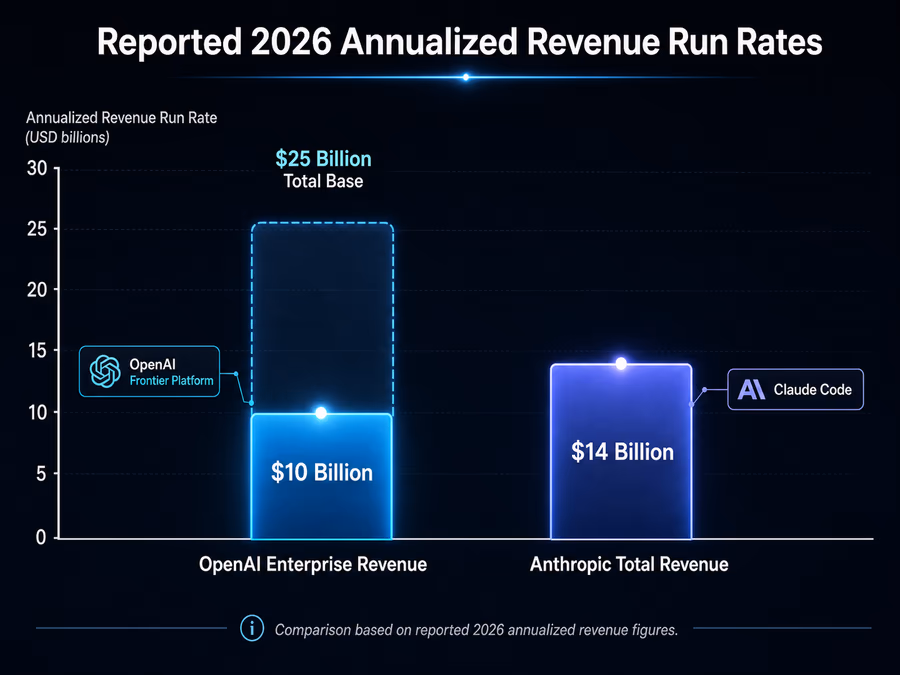The height and width of the screenshot is (675, 900).
Task: Click the dashed $25 Billion total base outline
Action: (322, 318)
